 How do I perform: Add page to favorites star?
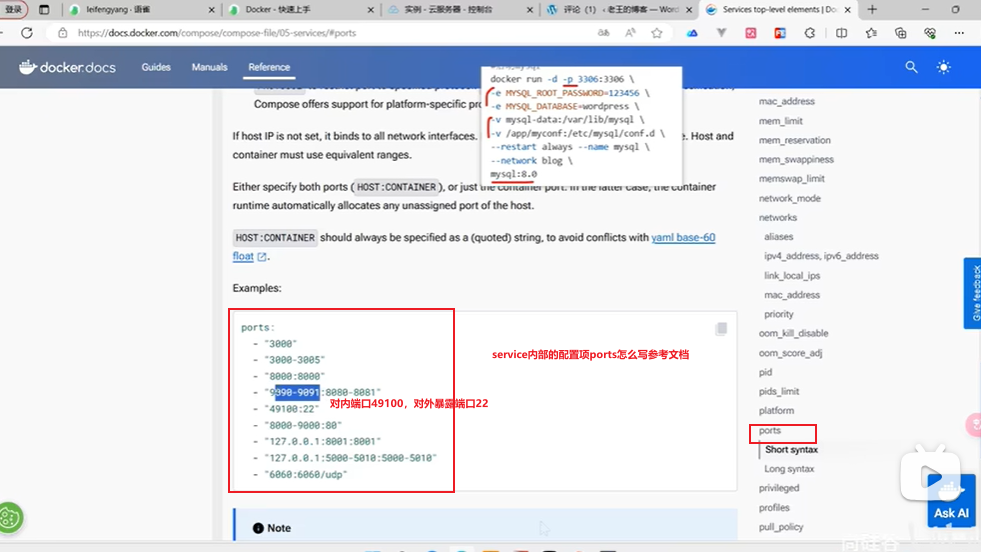[x=656, y=33]
